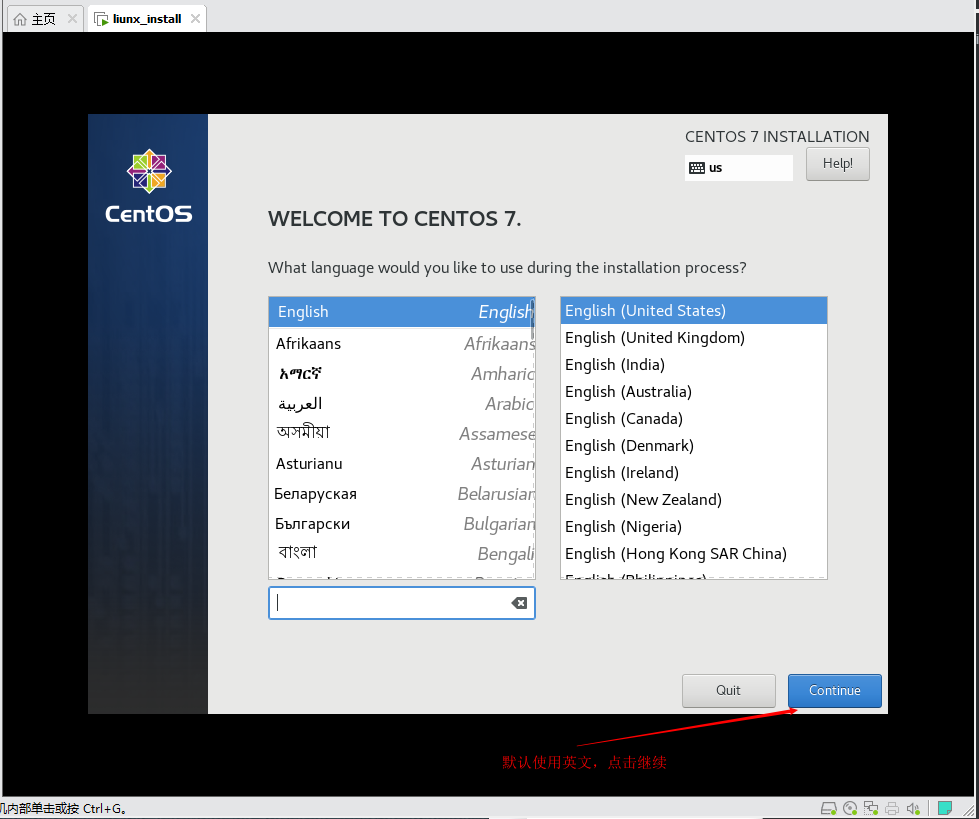Select Bulgarian in the language list
979x819 pixels.
[x=400, y=524]
